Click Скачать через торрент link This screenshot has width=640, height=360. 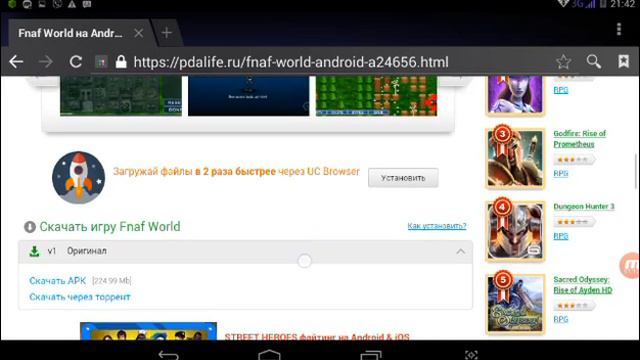click(80, 297)
